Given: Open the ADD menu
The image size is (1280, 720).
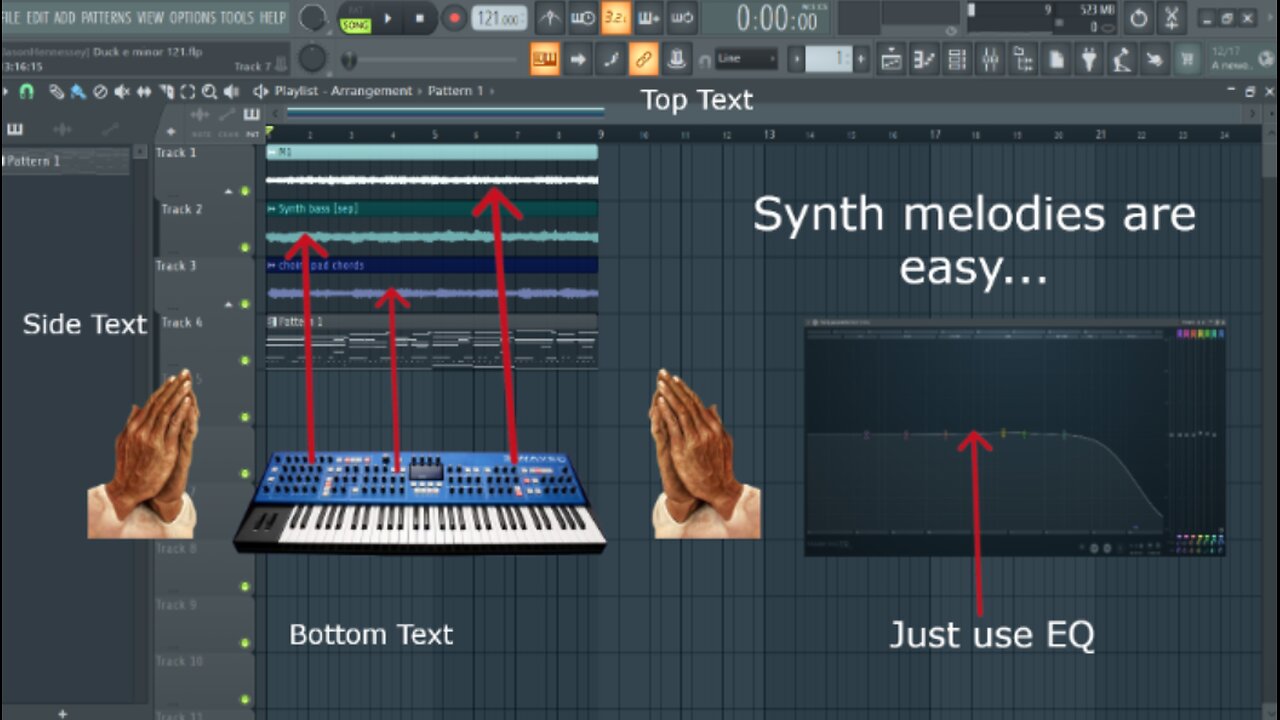Looking at the screenshot, I should pyautogui.click(x=64, y=18).
